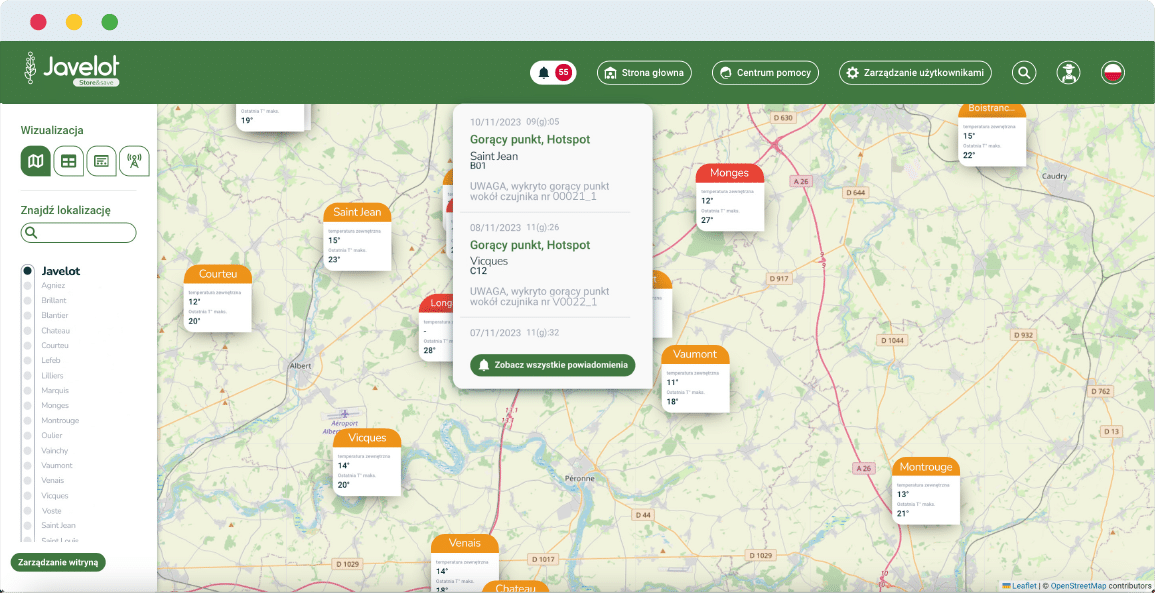Image resolution: width=1155 pixels, height=593 pixels.
Task: Open Zarządzanie użytkownikami
Action: pyautogui.click(x=915, y=73)
